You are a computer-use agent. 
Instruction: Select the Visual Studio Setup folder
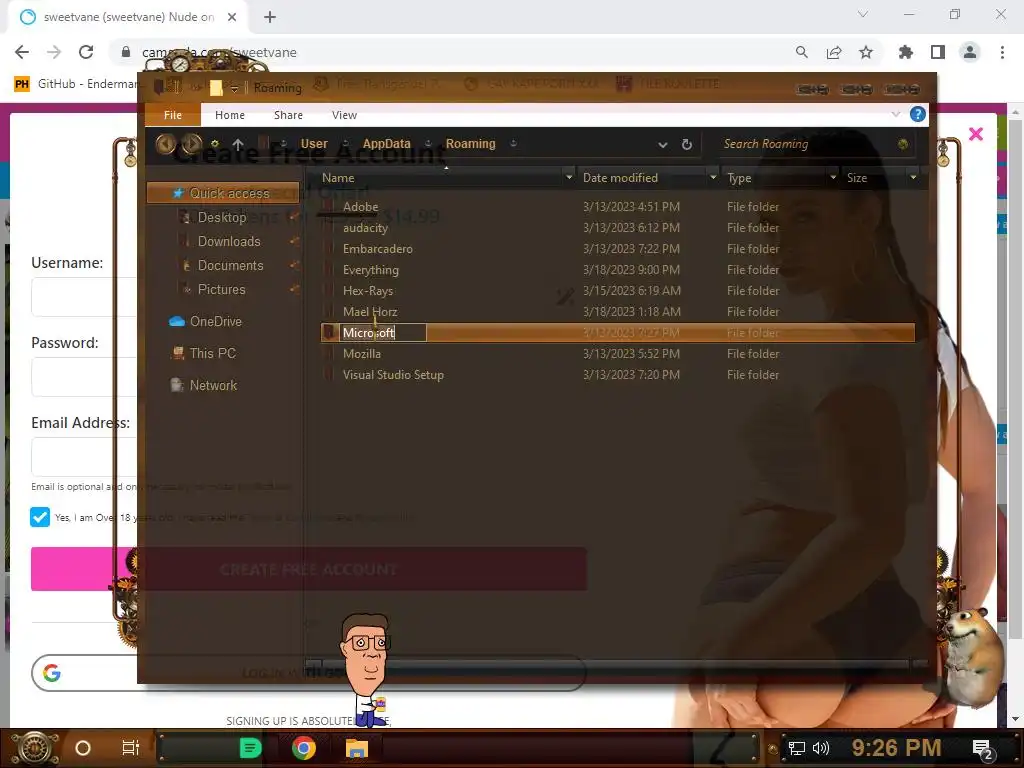click(617, 375)
